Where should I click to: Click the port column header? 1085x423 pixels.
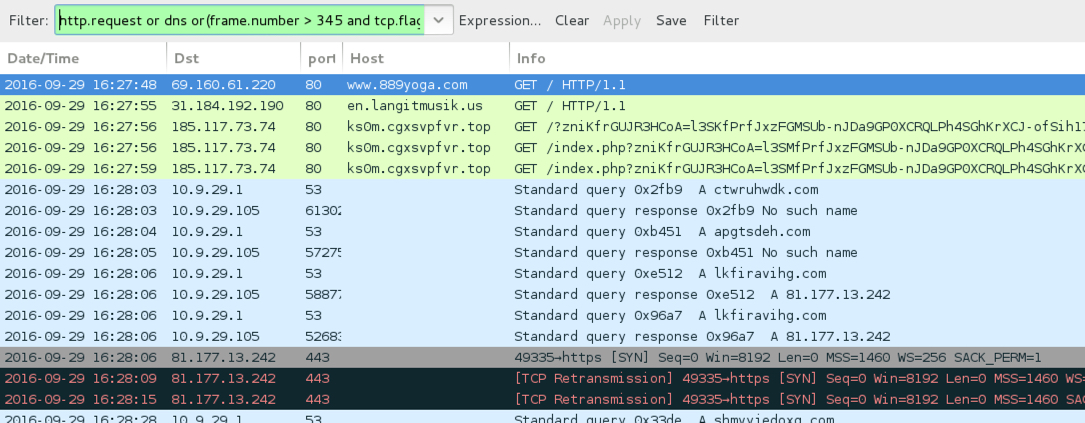[x=321, y=58]
